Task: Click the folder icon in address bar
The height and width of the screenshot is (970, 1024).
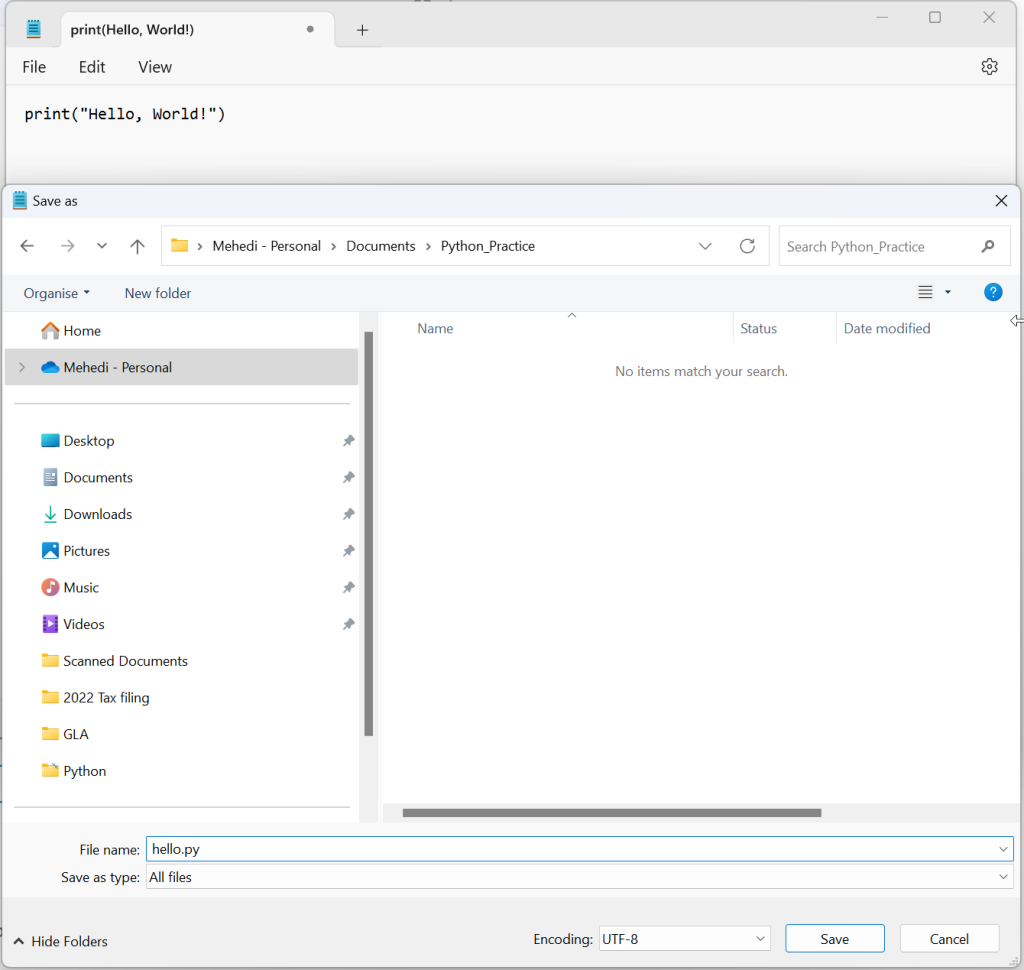Action: pyautogui.click(x=179, y=246)
